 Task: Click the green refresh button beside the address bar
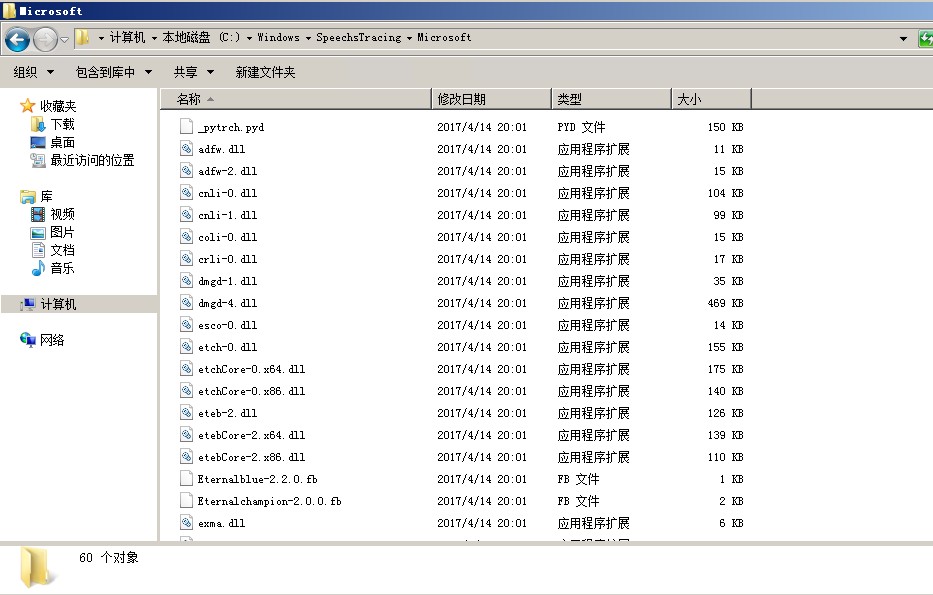(x=926, y=39)
